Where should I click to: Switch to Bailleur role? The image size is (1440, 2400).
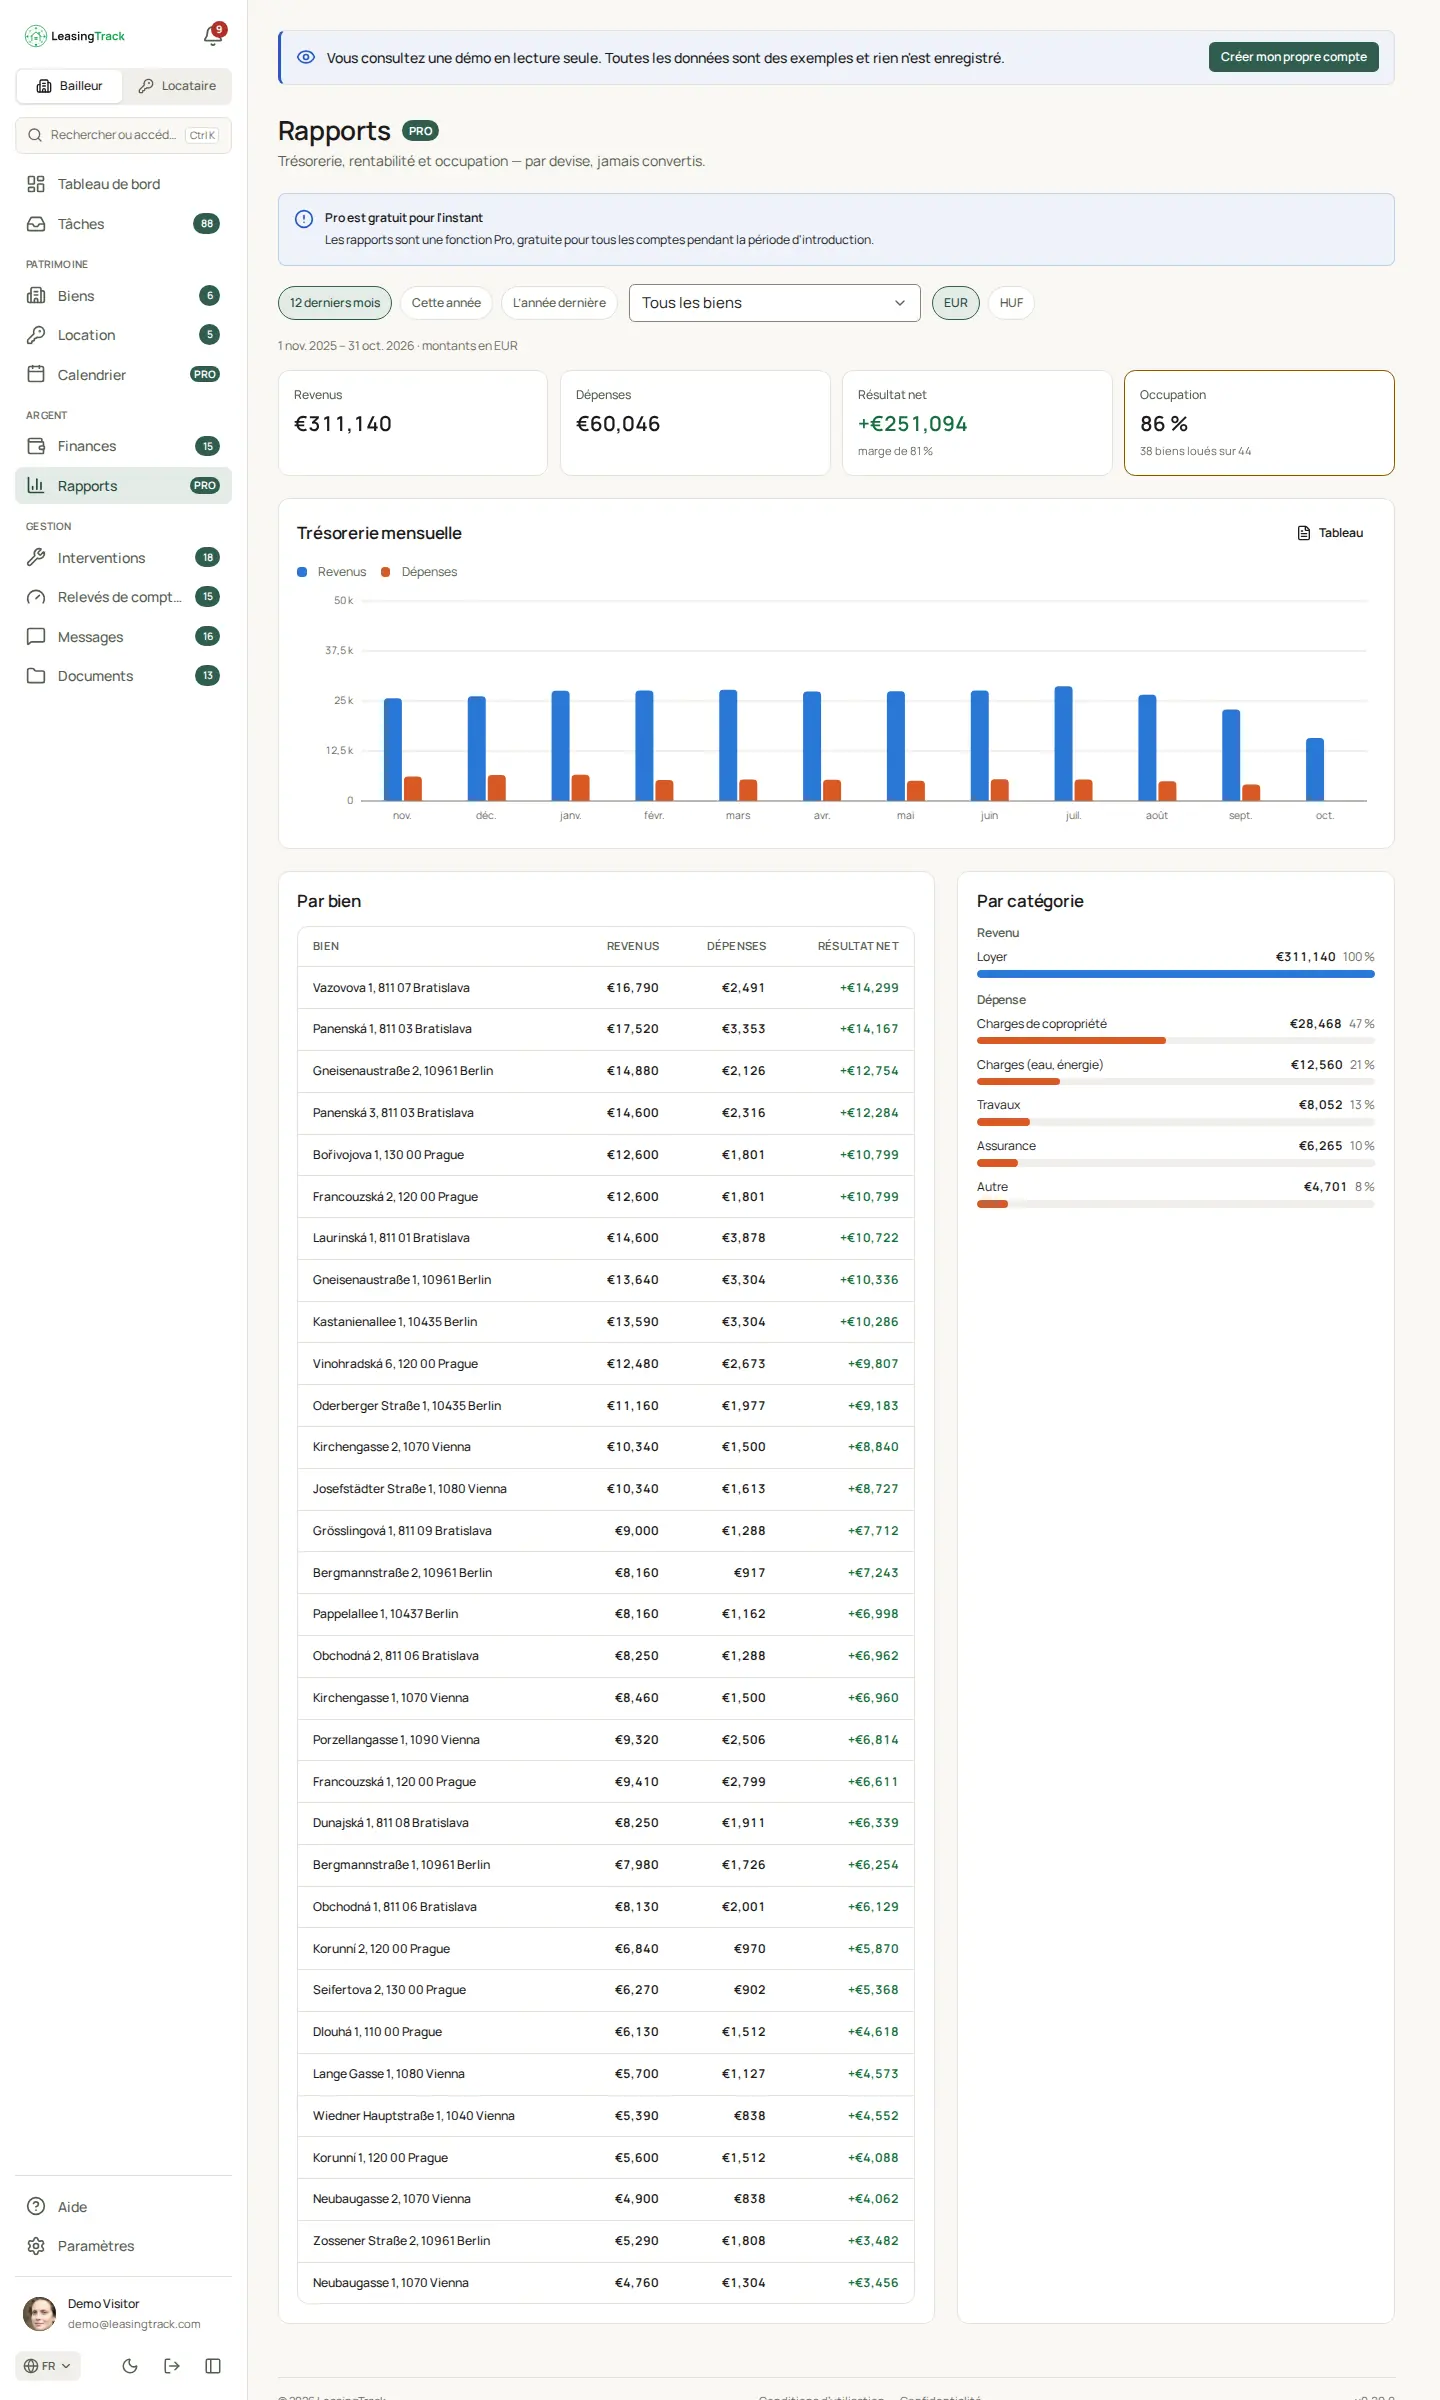(70, 86)
